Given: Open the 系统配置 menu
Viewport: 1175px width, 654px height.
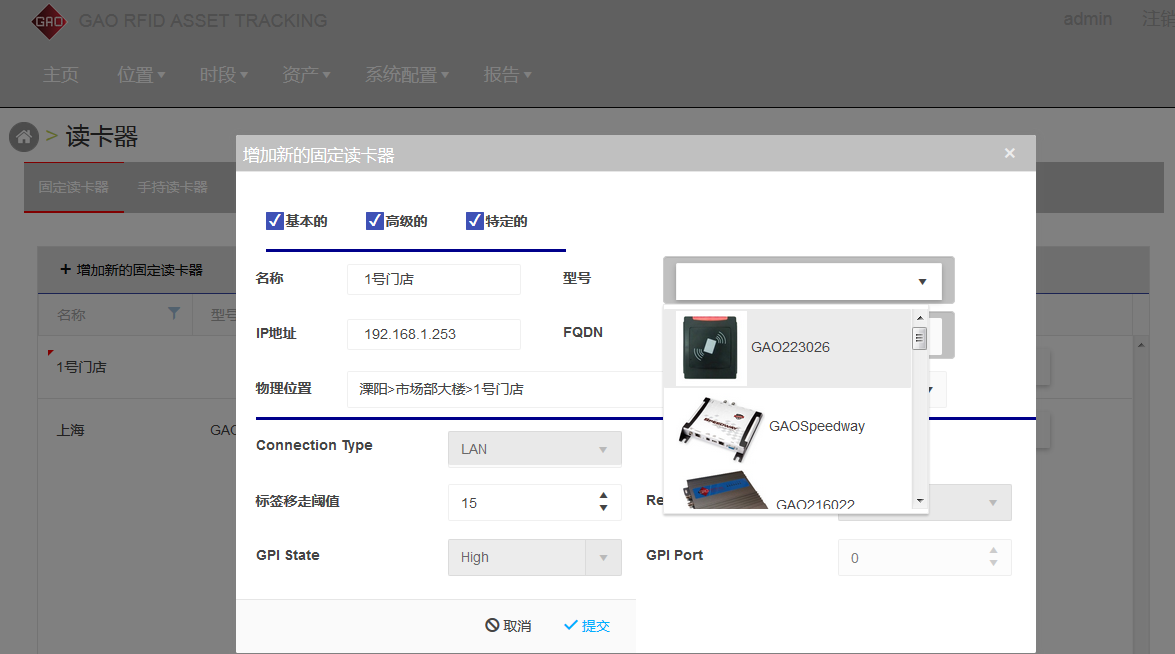Looking at the screenshot, I should point(406,75).
